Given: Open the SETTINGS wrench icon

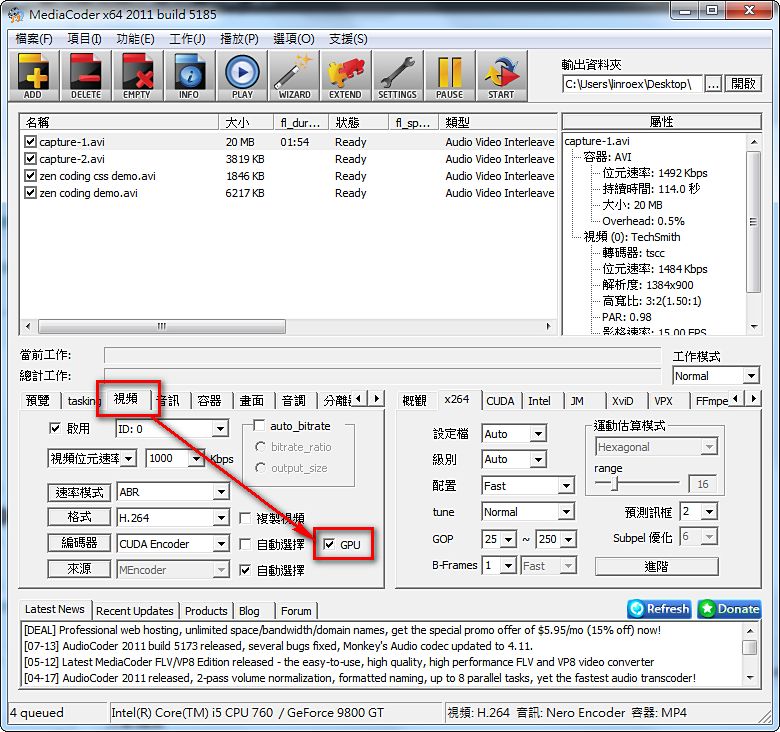Looking at the screenshot, I should point(397,76).
